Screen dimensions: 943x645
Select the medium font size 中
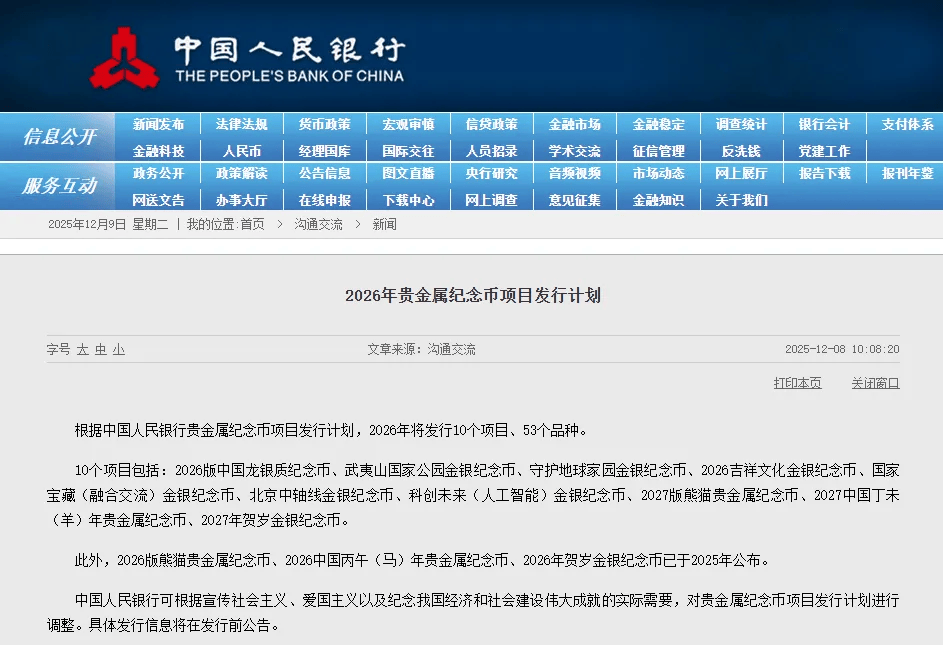point(99,348)
